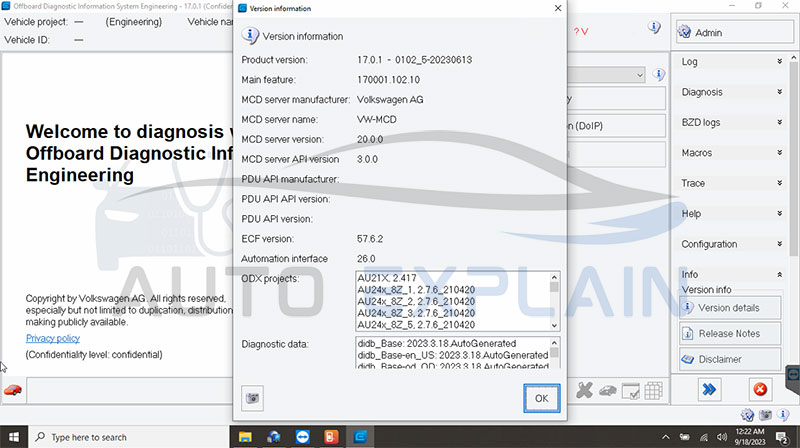Select AU24x_8Z_2 entry in ODX projects
Screen dimensions: 800x448
[x=416, y=302]
